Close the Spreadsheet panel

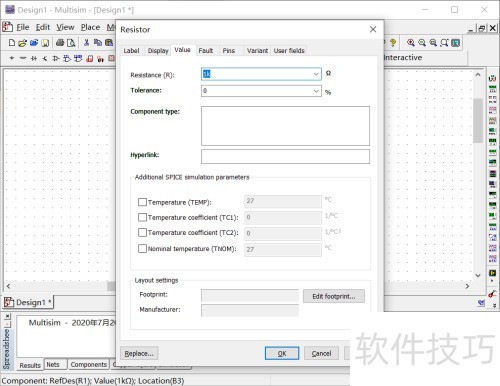coord(8,315)
